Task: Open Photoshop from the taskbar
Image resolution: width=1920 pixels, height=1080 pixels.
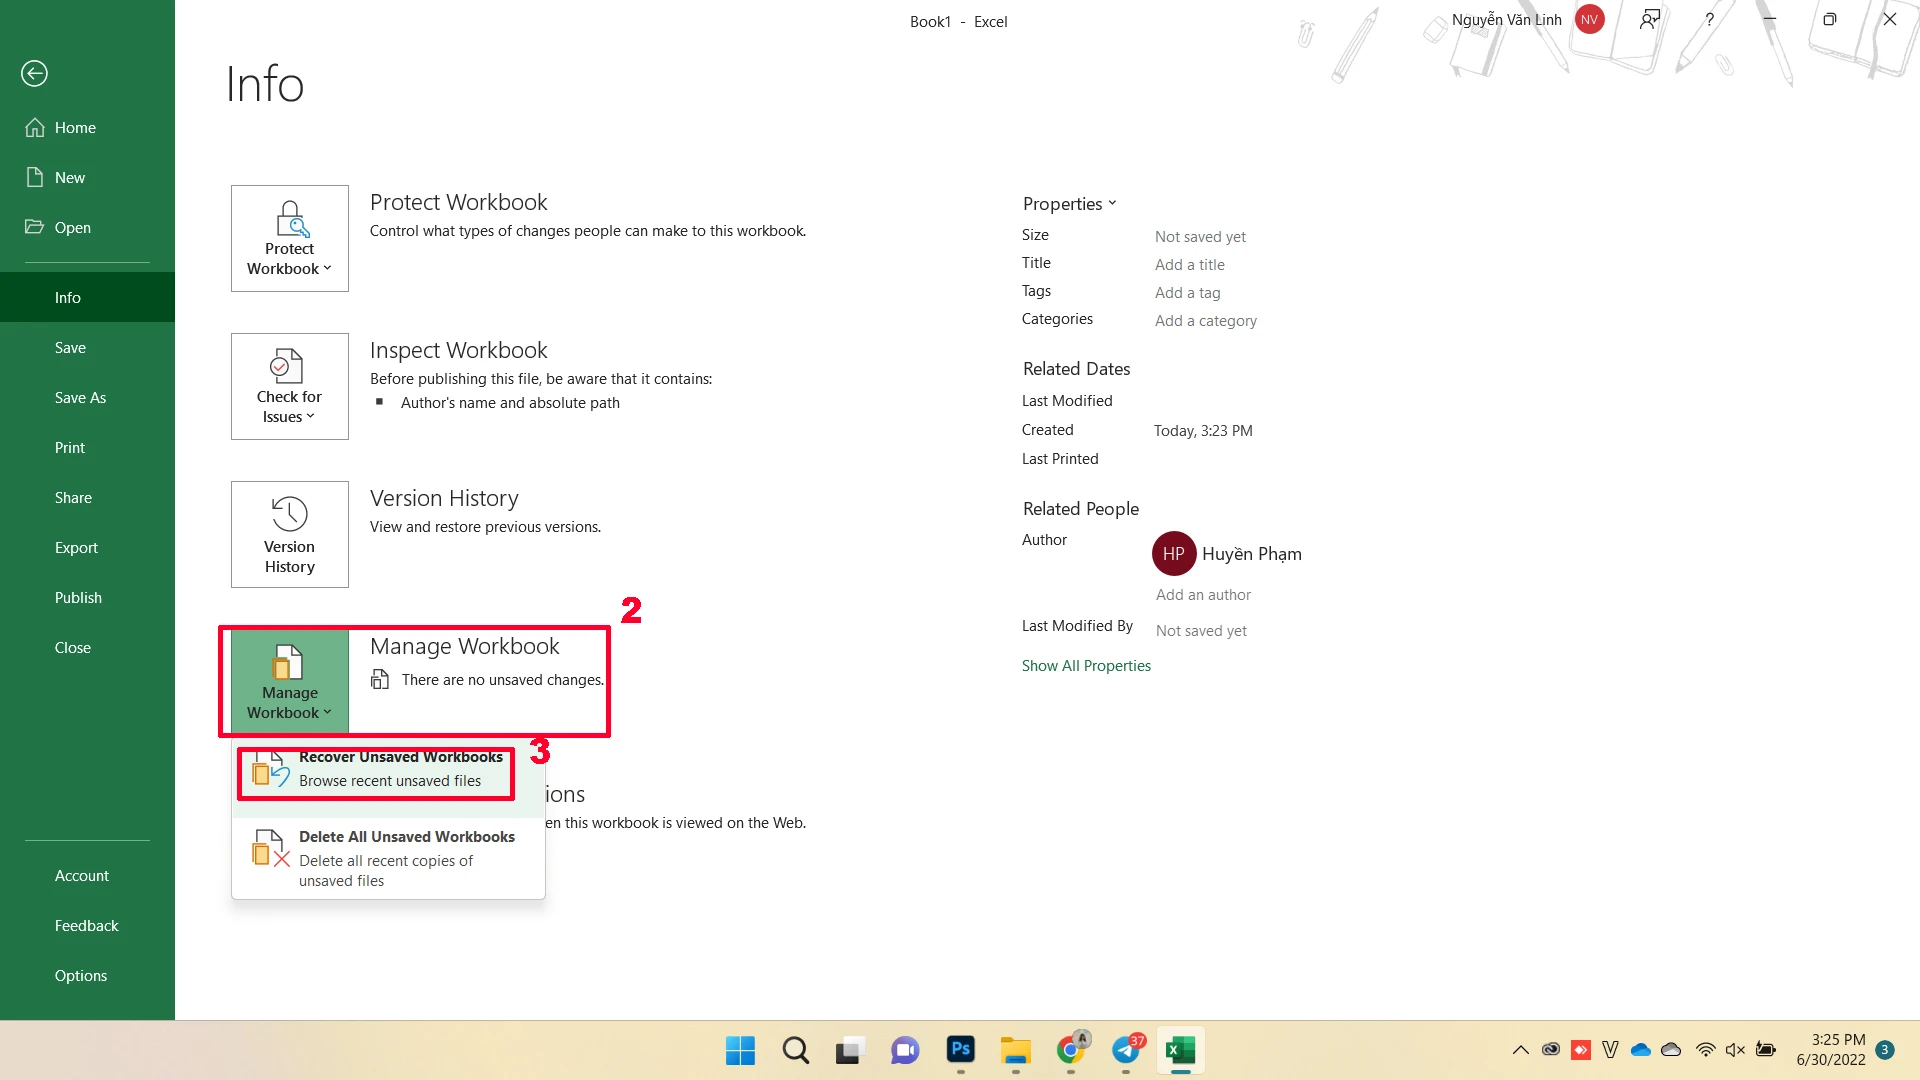Action: [x=961, y=1050]
